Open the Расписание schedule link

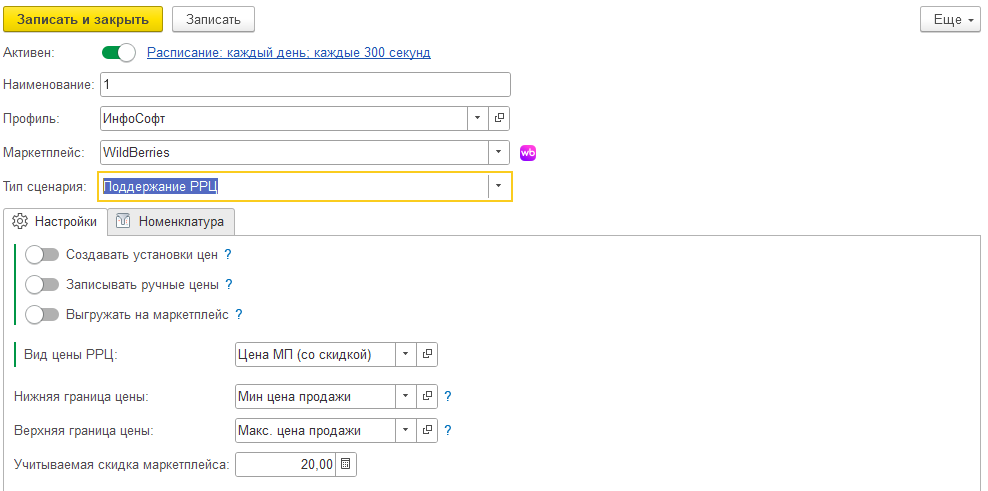pyautogui.click(x=289, y=53)
